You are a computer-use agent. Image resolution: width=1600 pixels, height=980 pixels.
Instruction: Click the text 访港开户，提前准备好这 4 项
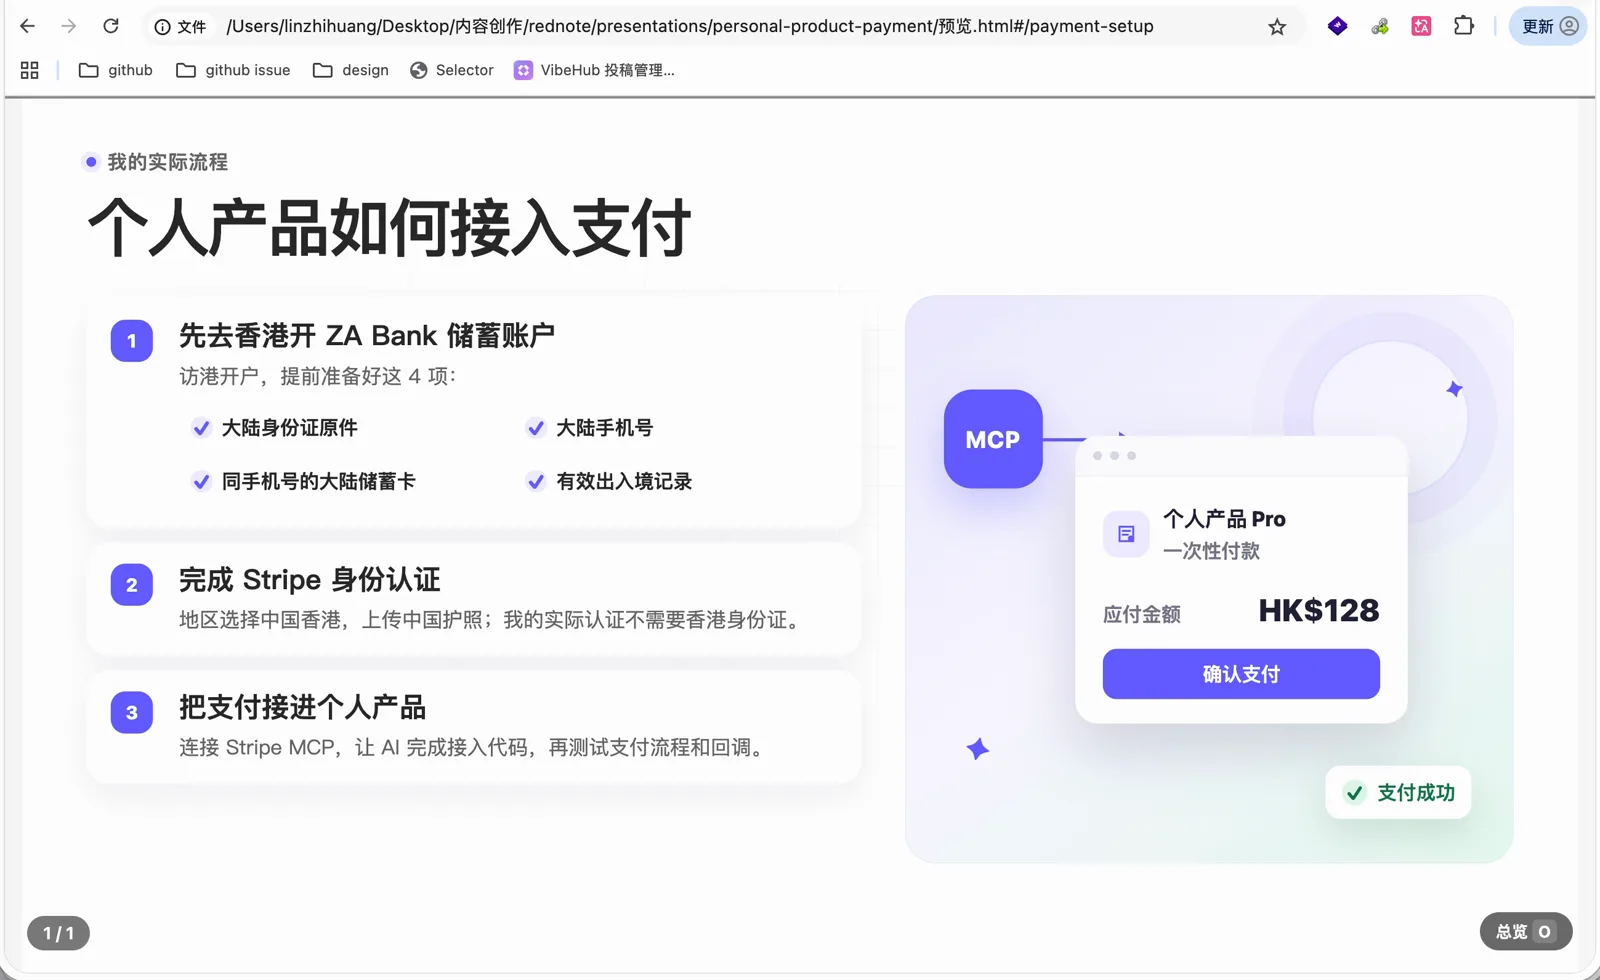tap(318, 377)
